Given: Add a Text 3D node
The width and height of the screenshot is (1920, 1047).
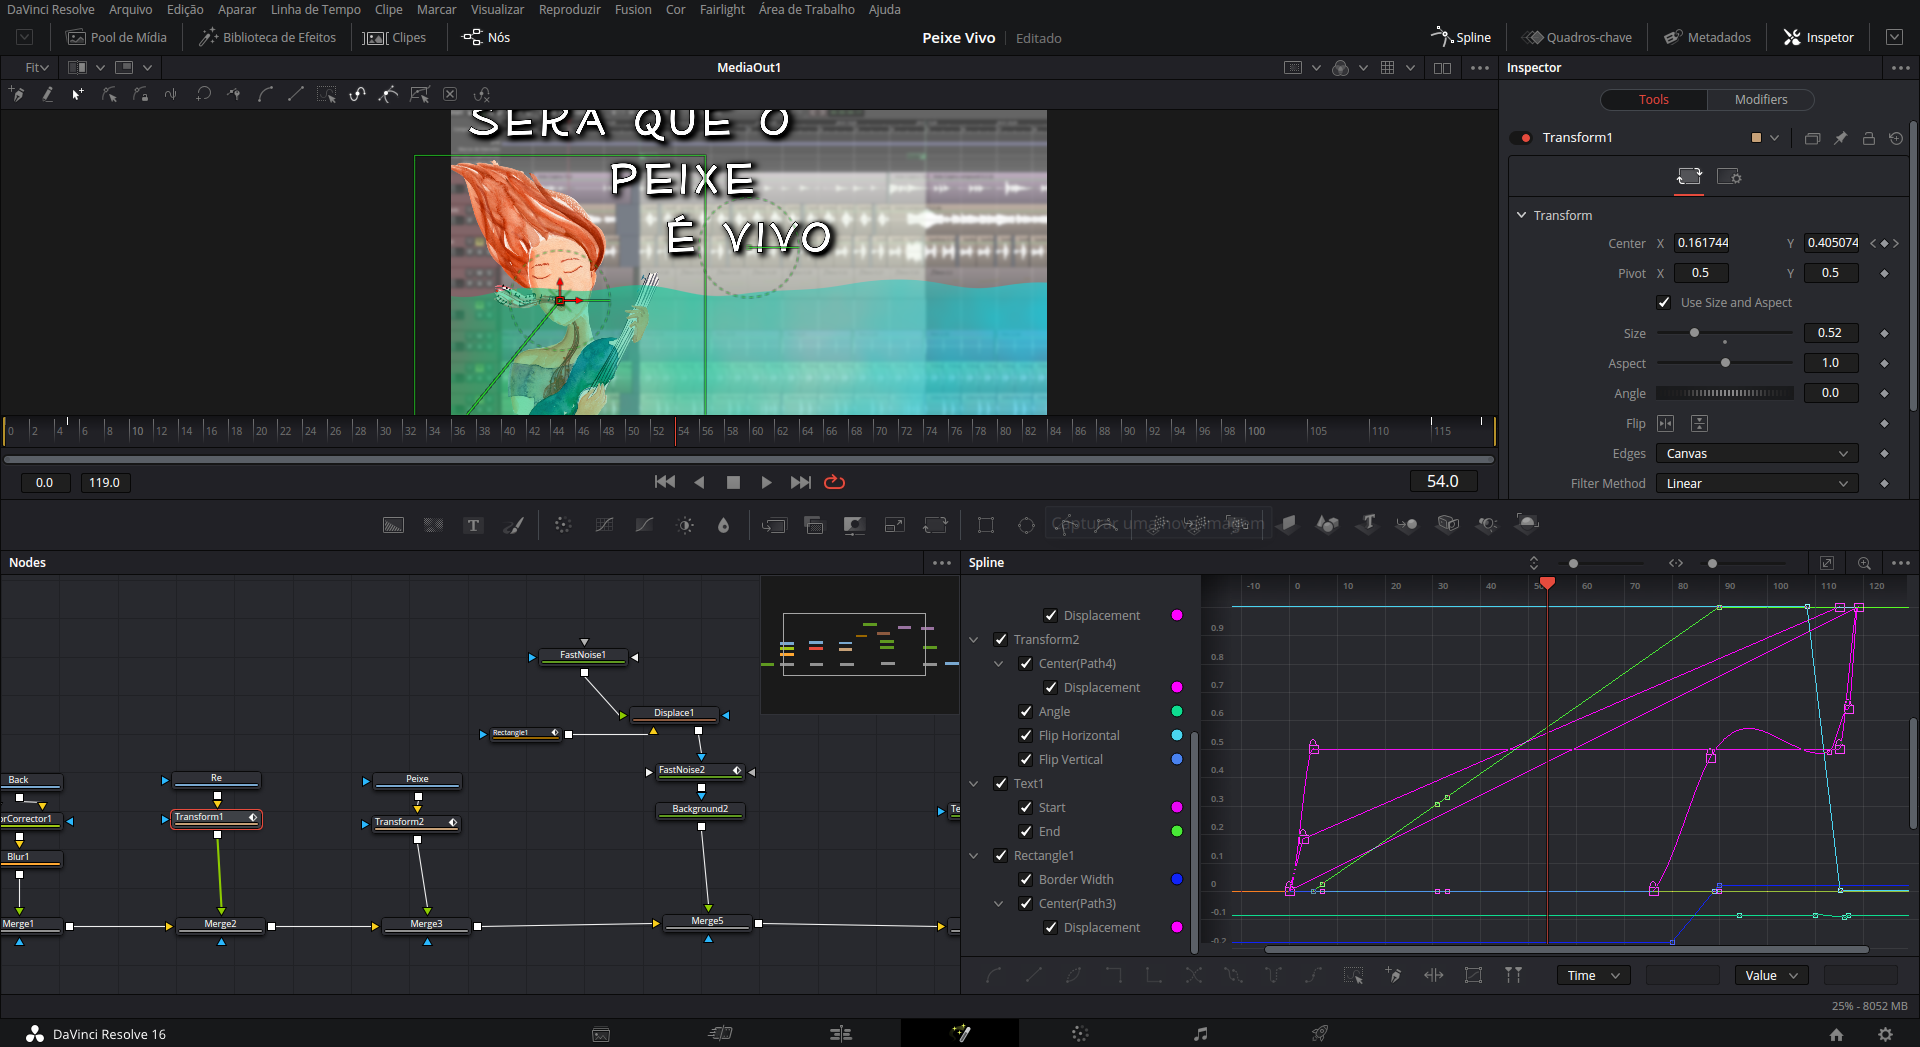Looking at the screenshot, I should pyautogui.click(x=1368, y=524).
